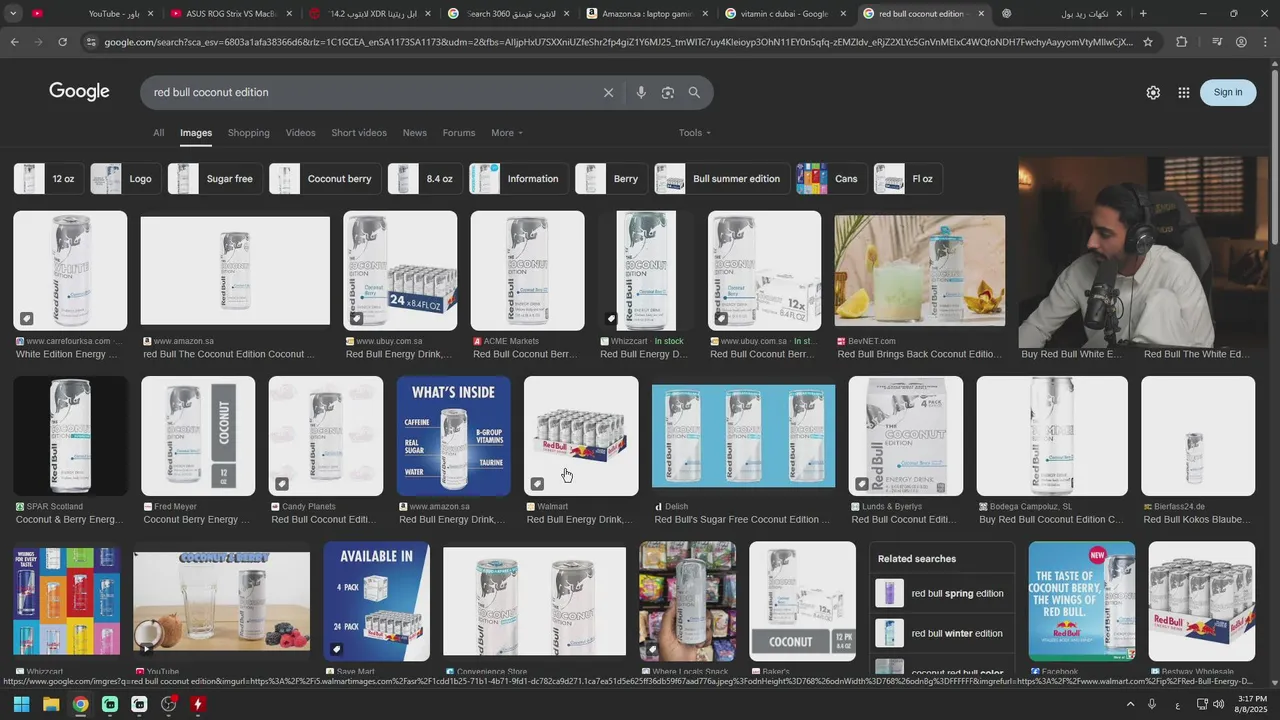Show hidden system tray icons
1280x720 pixels.
(x=1130, y=704)
